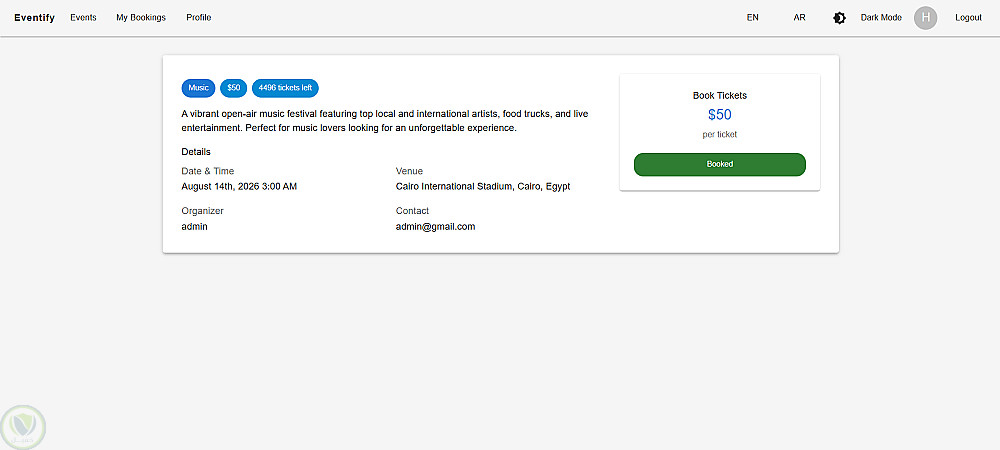1000x450 pixels.
Task: Click the admin@gmail.com contact email
Action: point(435,227)
